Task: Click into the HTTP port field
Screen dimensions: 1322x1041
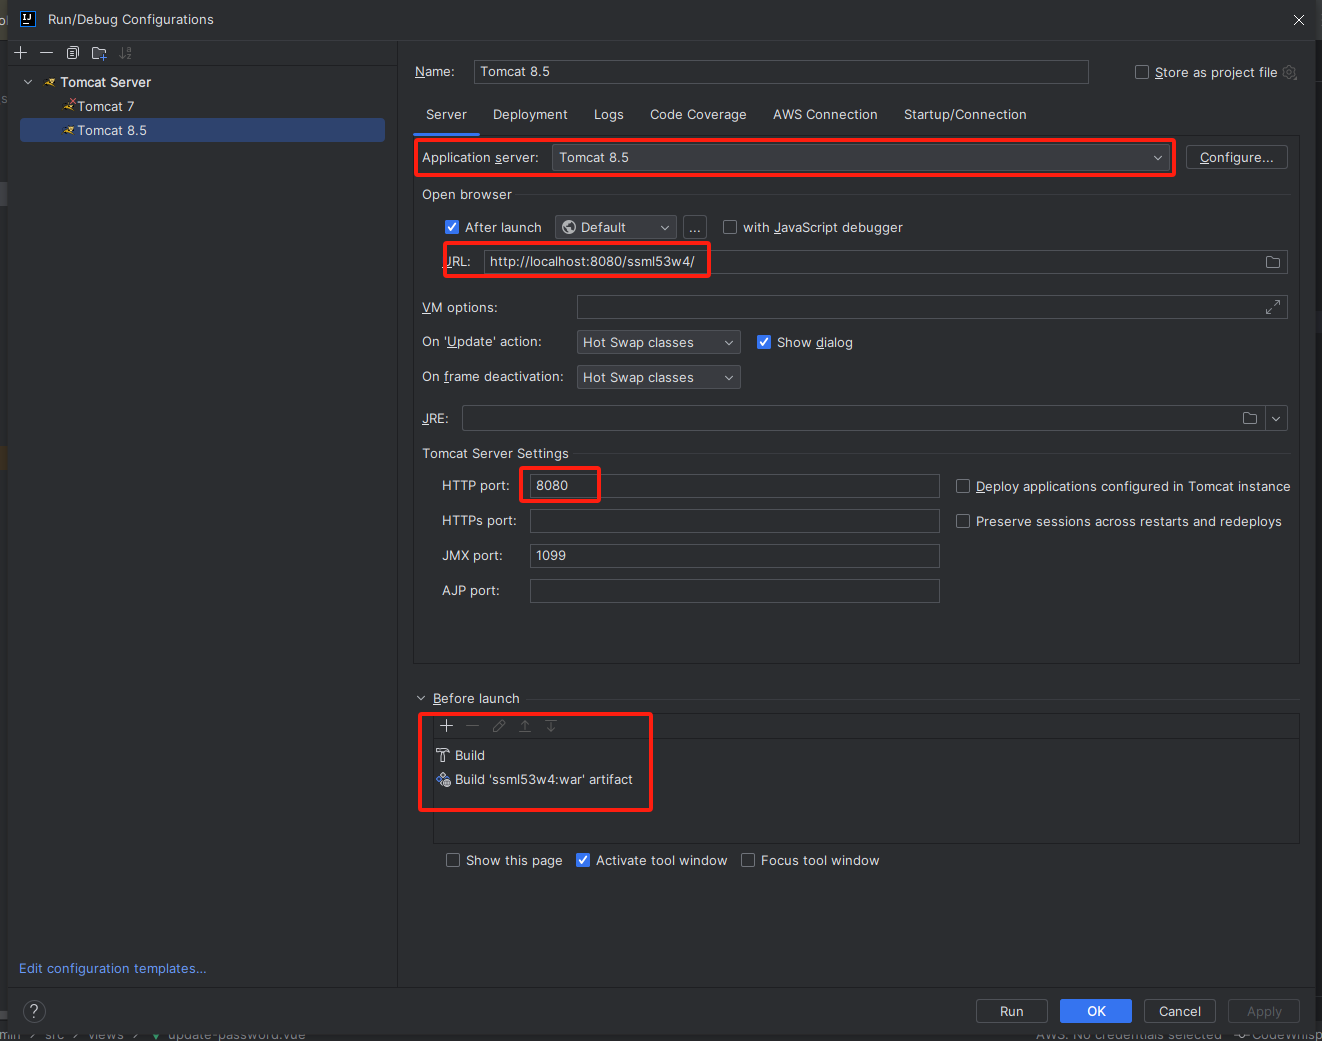Action: [x=734, y=486]
